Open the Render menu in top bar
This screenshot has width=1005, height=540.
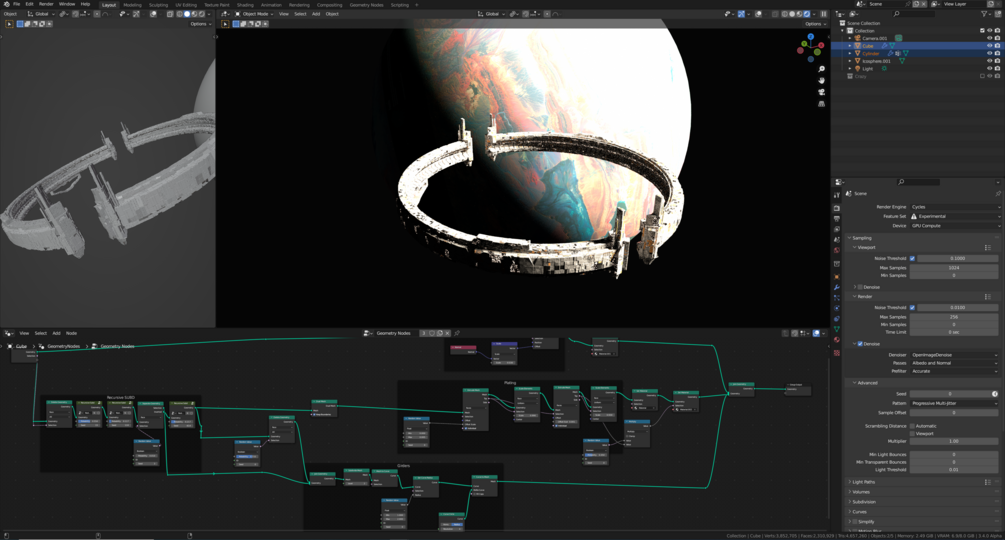tap(46, 4)
